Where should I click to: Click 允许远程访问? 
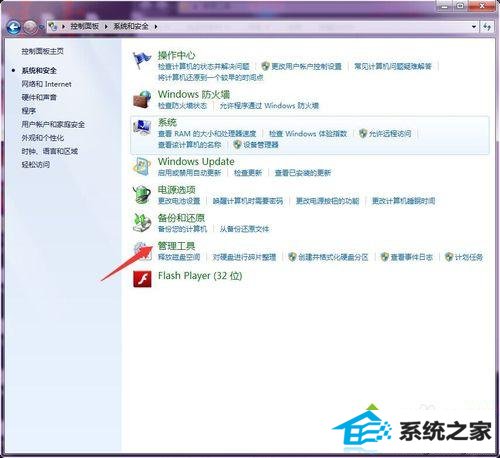coord(390,134)
